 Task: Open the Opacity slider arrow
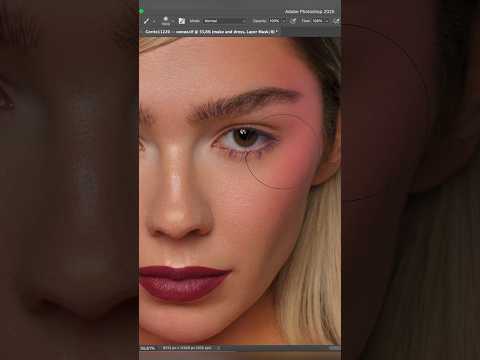pyautogui.click(x=284, y=21)
